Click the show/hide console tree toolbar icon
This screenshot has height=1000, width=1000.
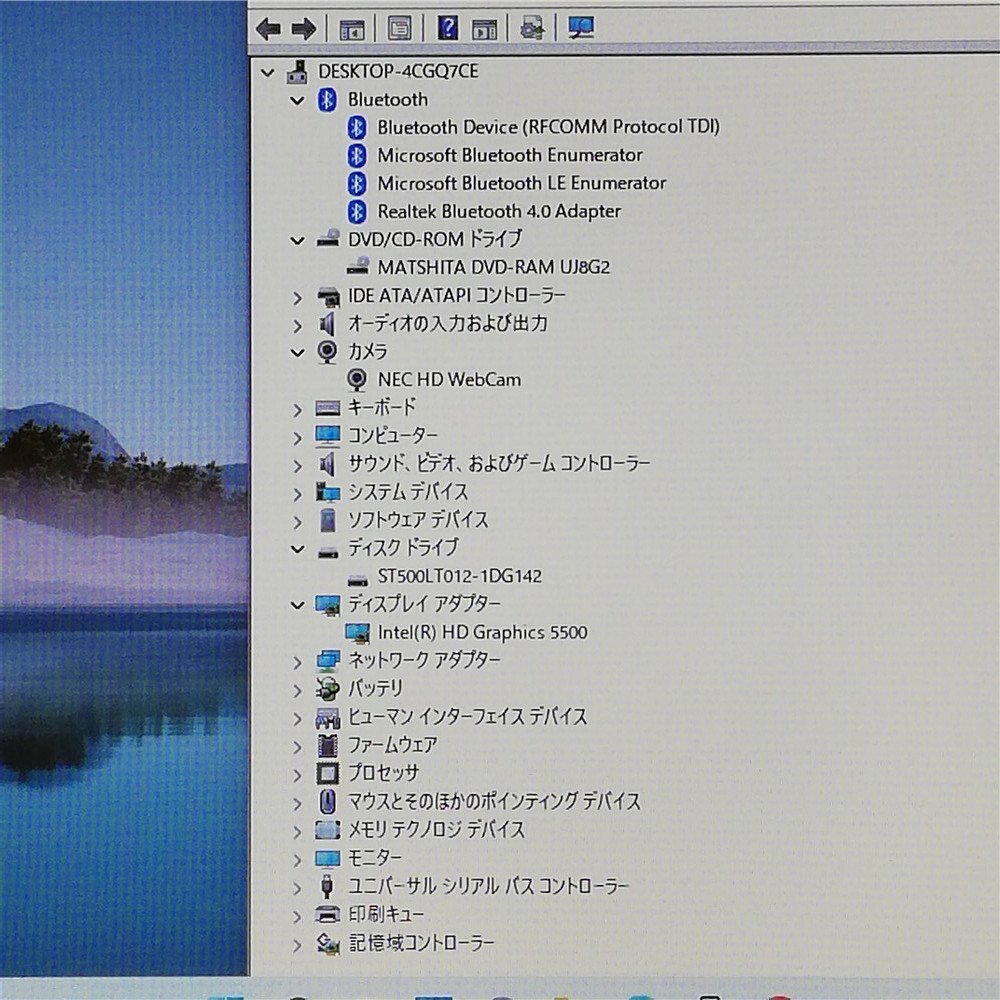point(351,29)
